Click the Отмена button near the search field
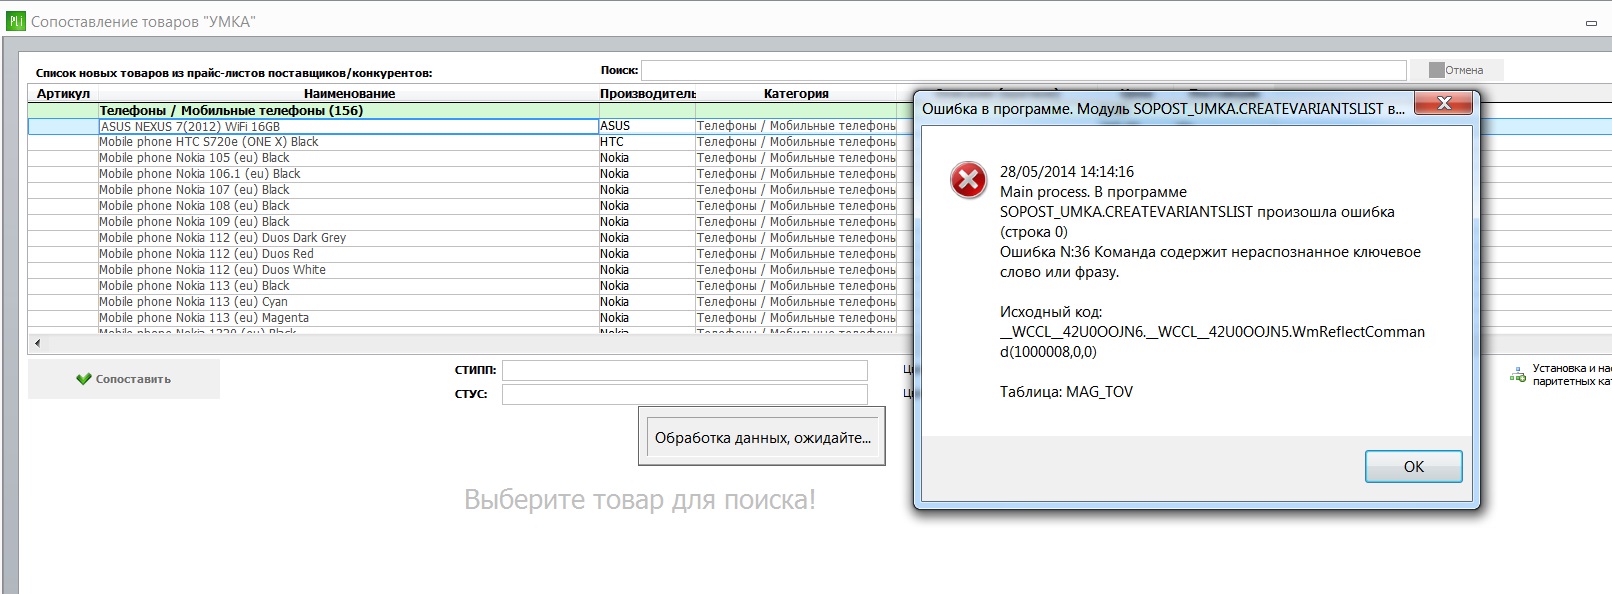Image resolution: width=1612 pixels, height=594 pixels. pos(1456,70)
